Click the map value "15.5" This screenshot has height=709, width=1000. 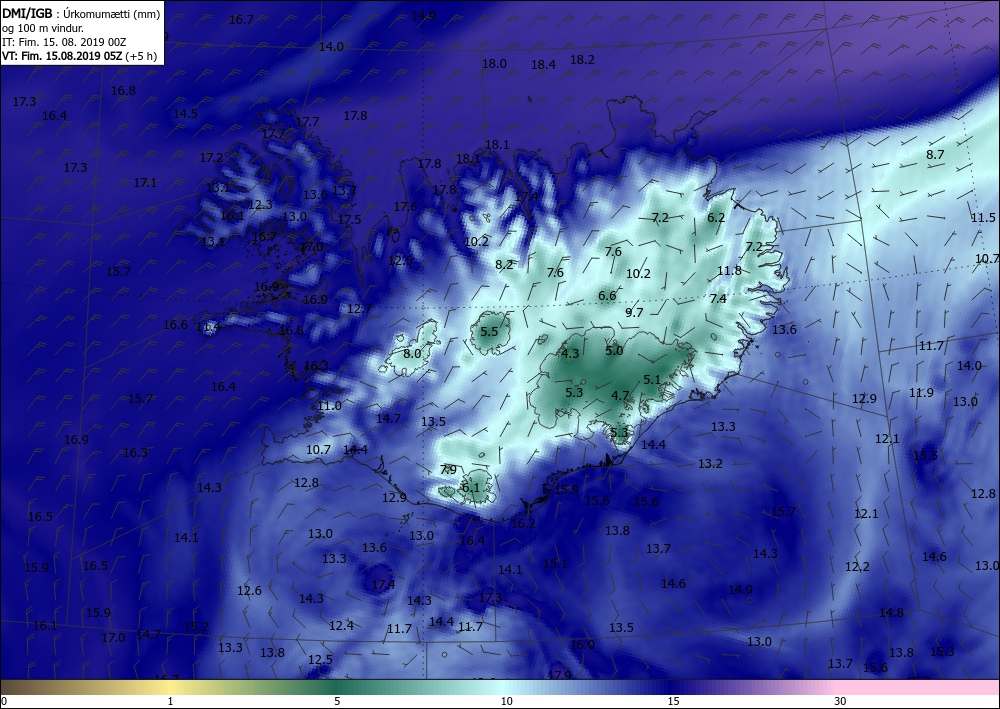click(x=925, y=455)
